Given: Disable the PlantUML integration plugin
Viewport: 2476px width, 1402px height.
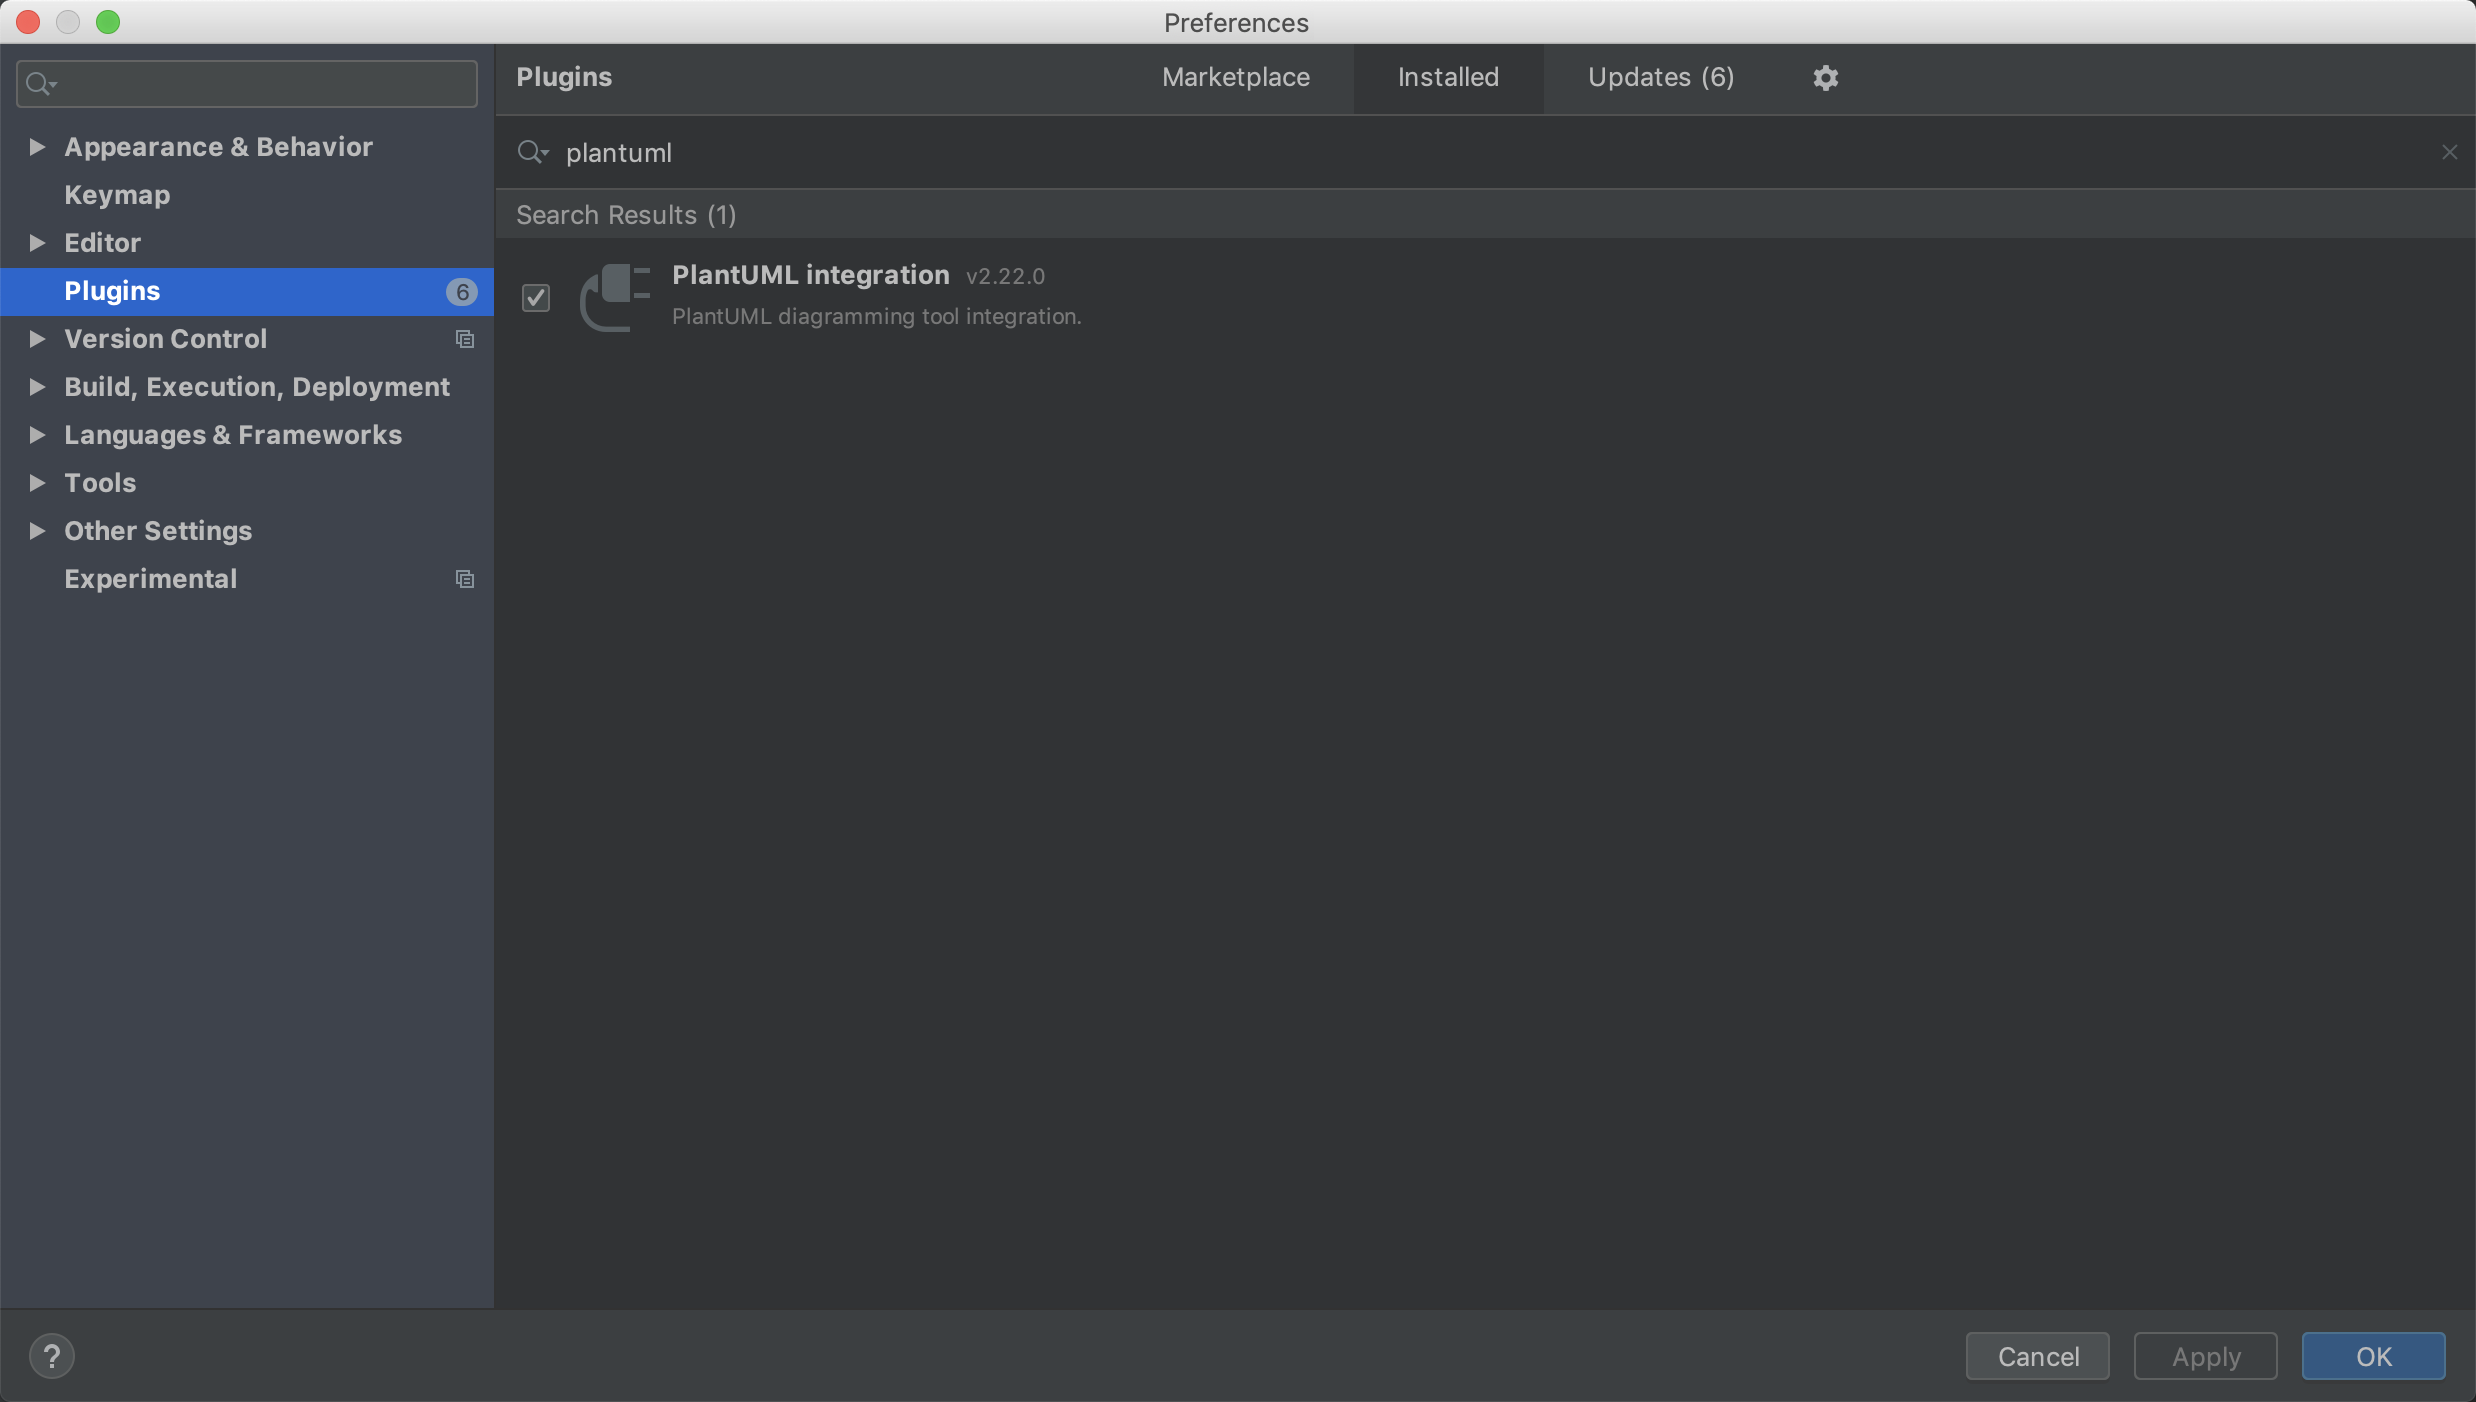Looking at the screenshot, I should pos(535,297).
